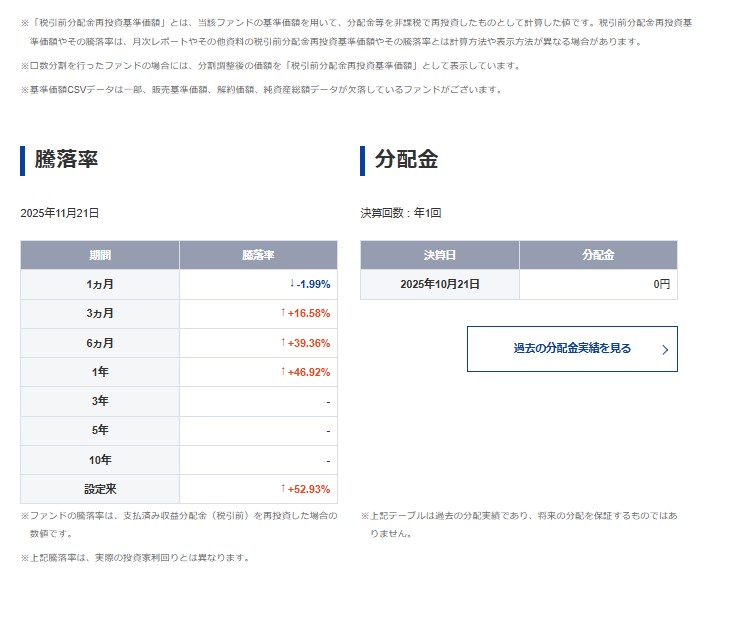Click the right chevron in the past distributions button
This screenshot has width=748, height=617.
(665, 350)
